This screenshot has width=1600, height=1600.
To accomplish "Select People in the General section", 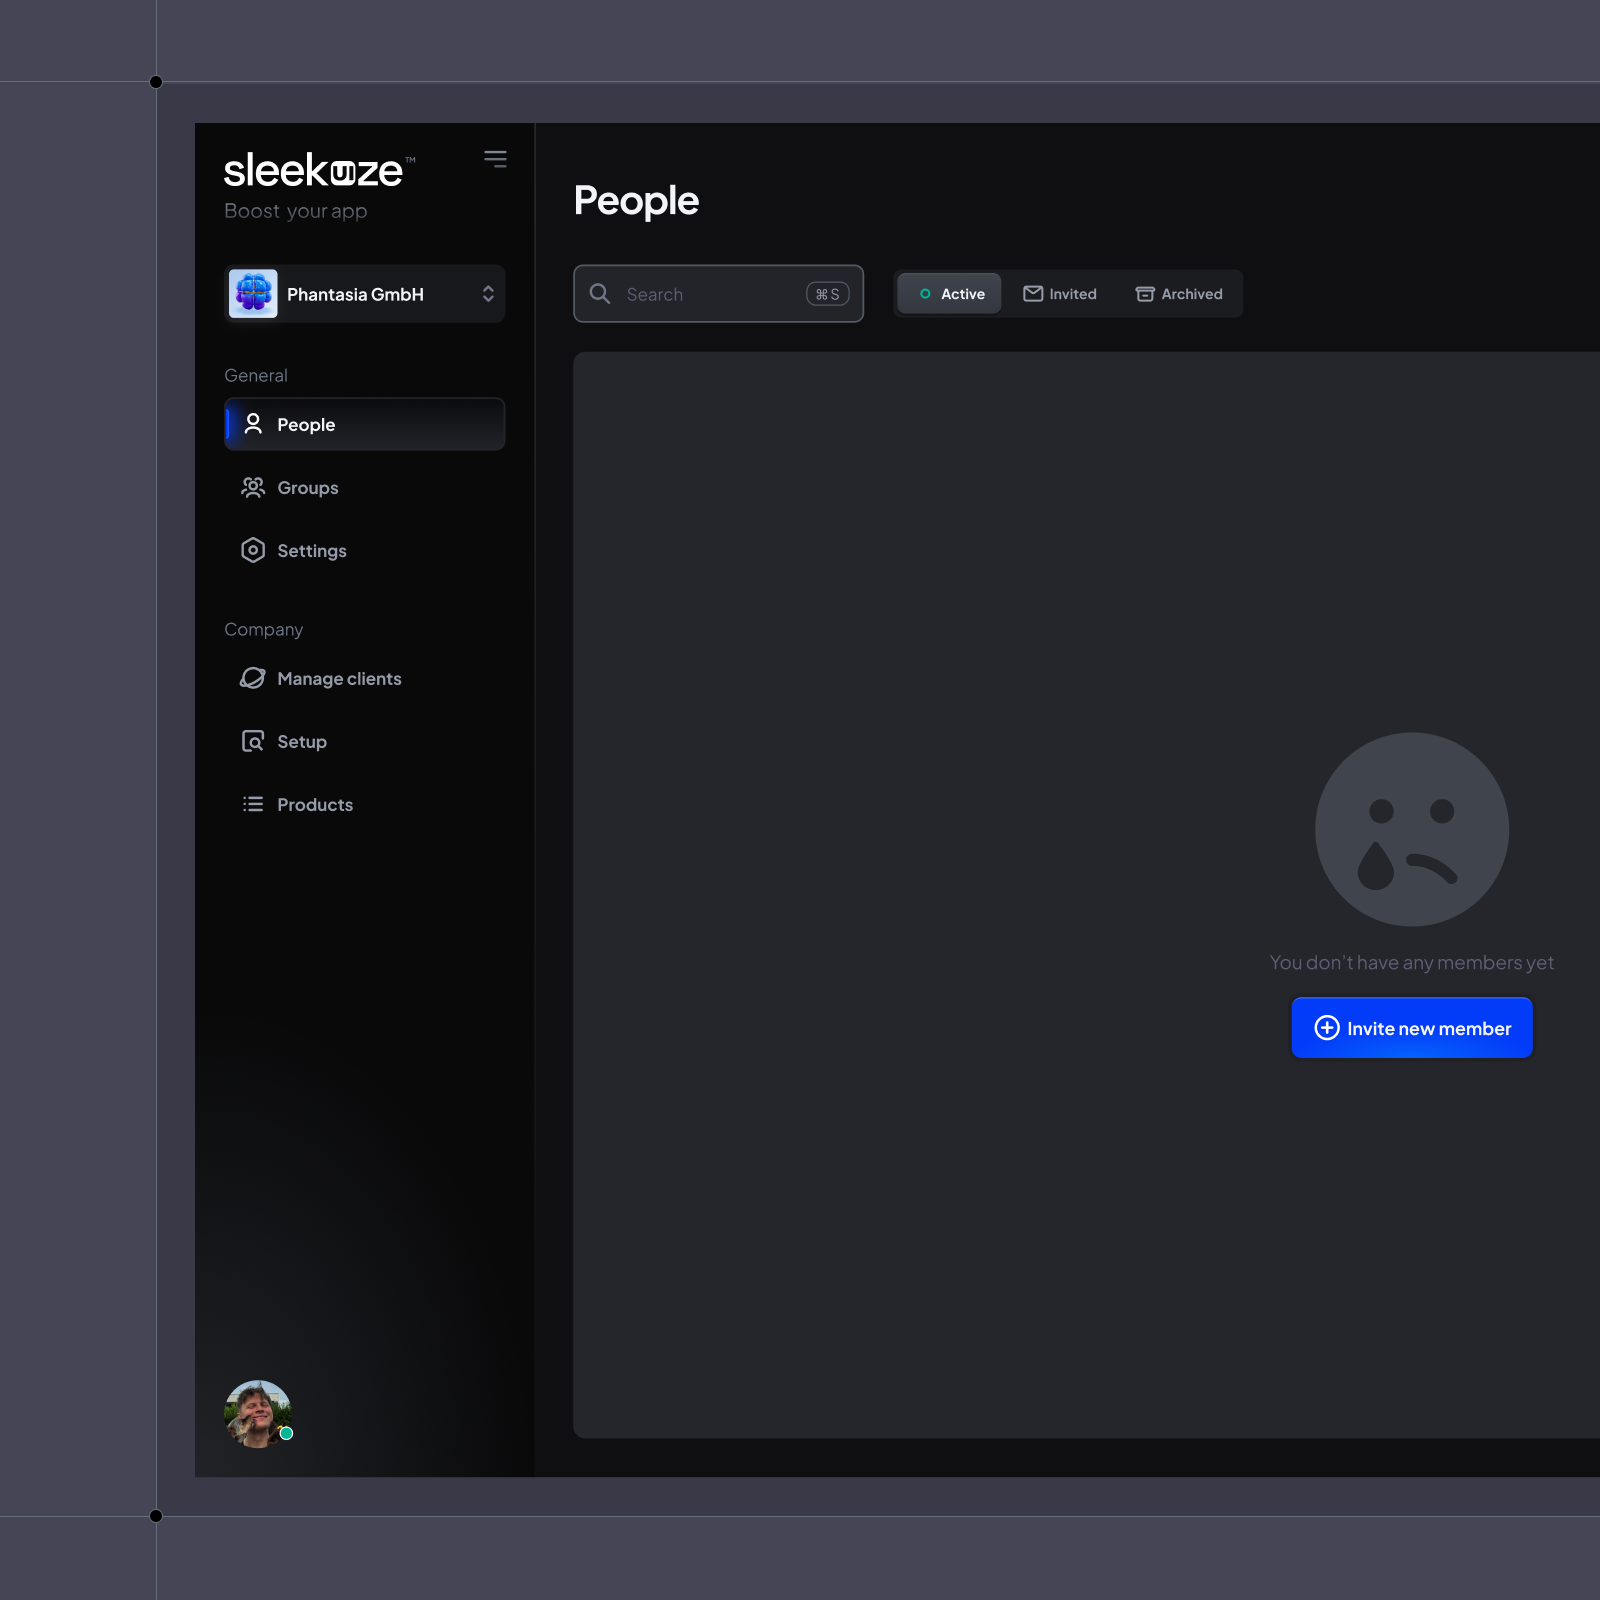I will [x=306, y=424].
